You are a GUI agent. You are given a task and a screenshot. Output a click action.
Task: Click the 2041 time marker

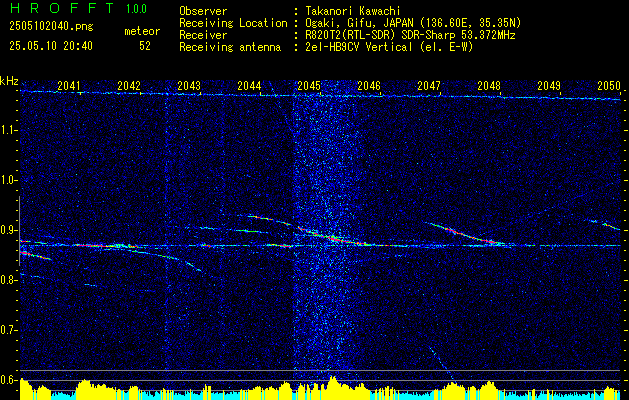pyautogui.click(x=69, y=85)
